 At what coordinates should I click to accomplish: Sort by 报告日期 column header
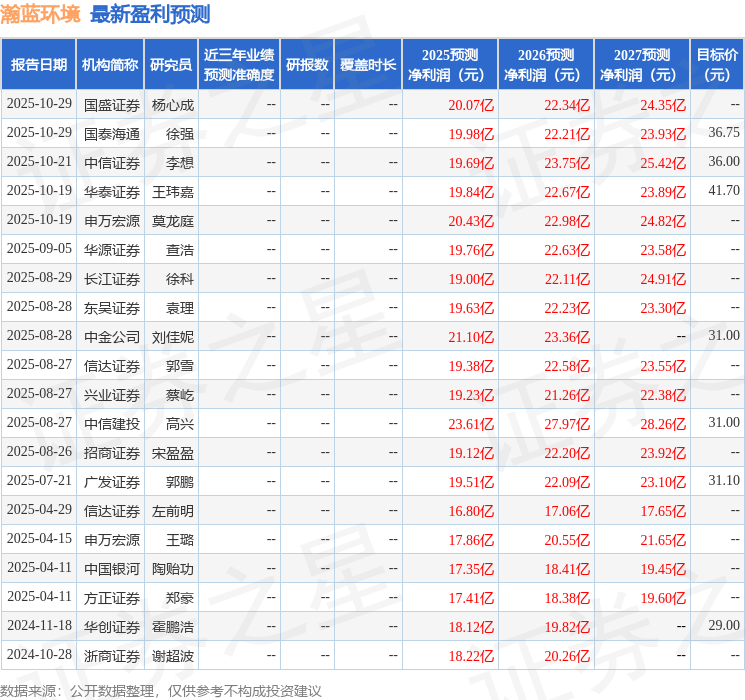coord(39,65)
